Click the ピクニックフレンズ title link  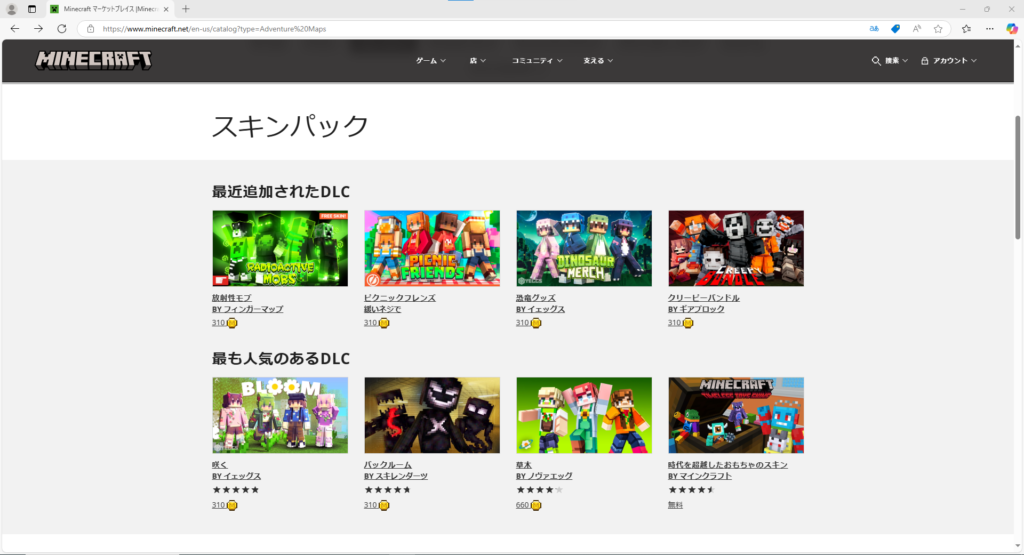399,298
